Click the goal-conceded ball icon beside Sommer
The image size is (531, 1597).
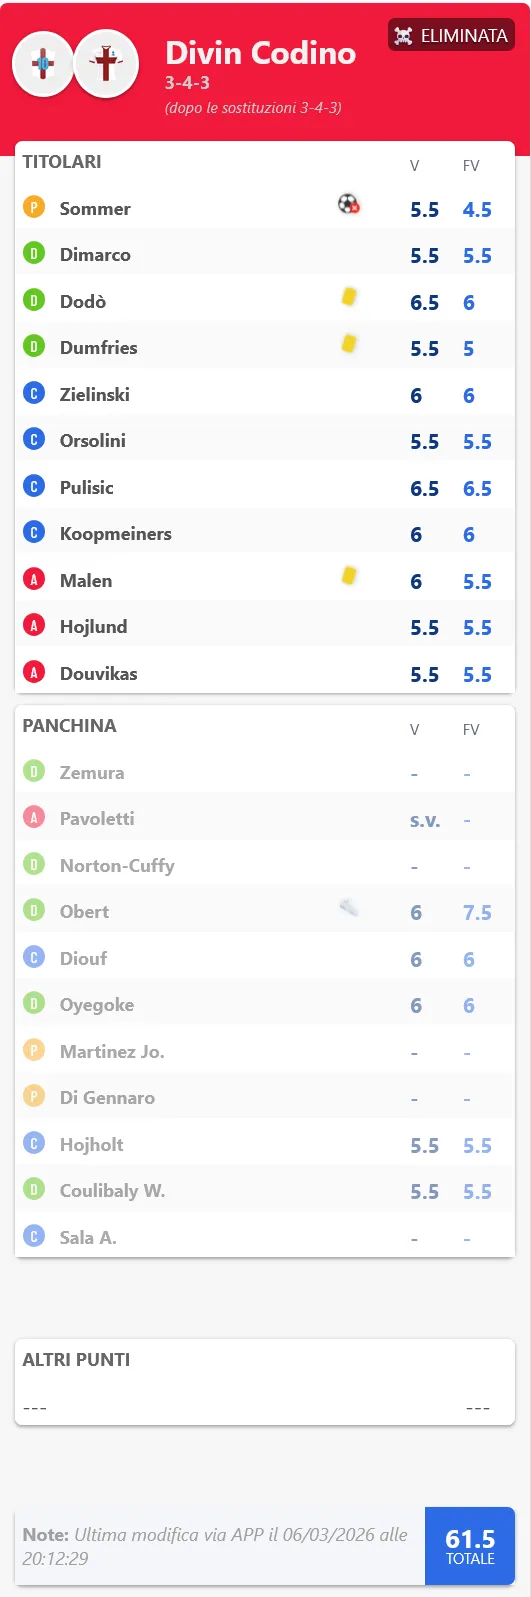coord(348,204)
